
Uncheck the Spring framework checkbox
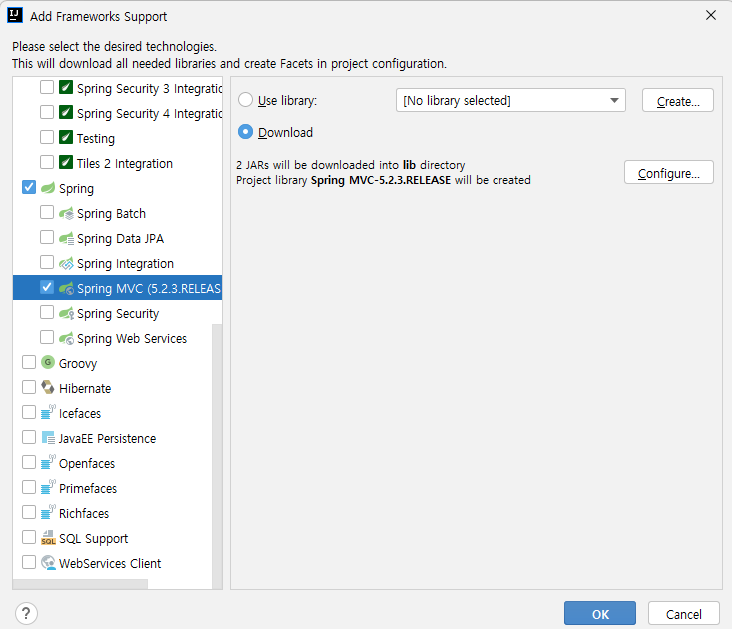pos(29,187)
